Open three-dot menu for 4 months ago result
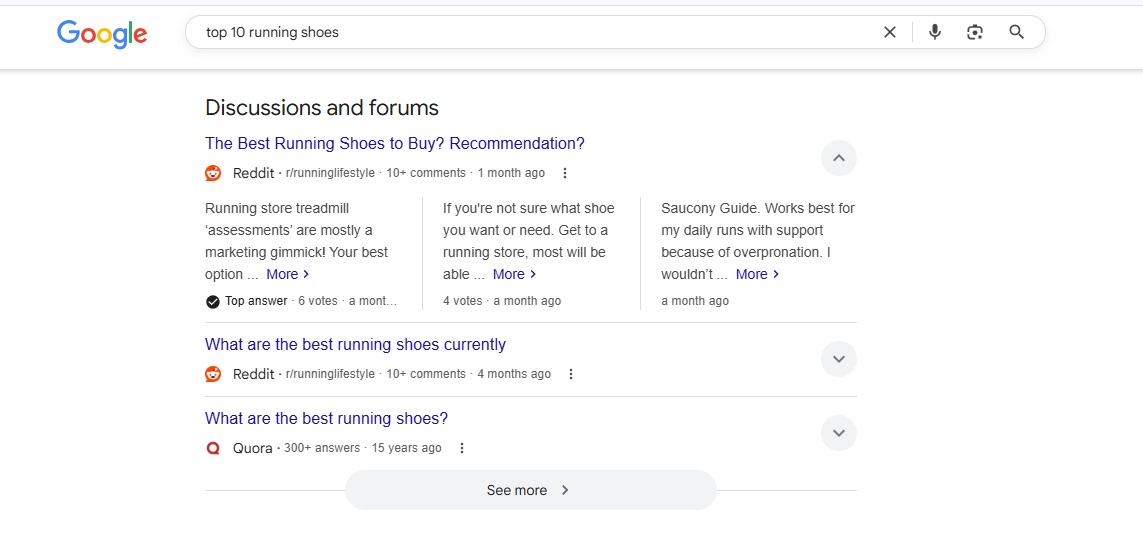 571,374
